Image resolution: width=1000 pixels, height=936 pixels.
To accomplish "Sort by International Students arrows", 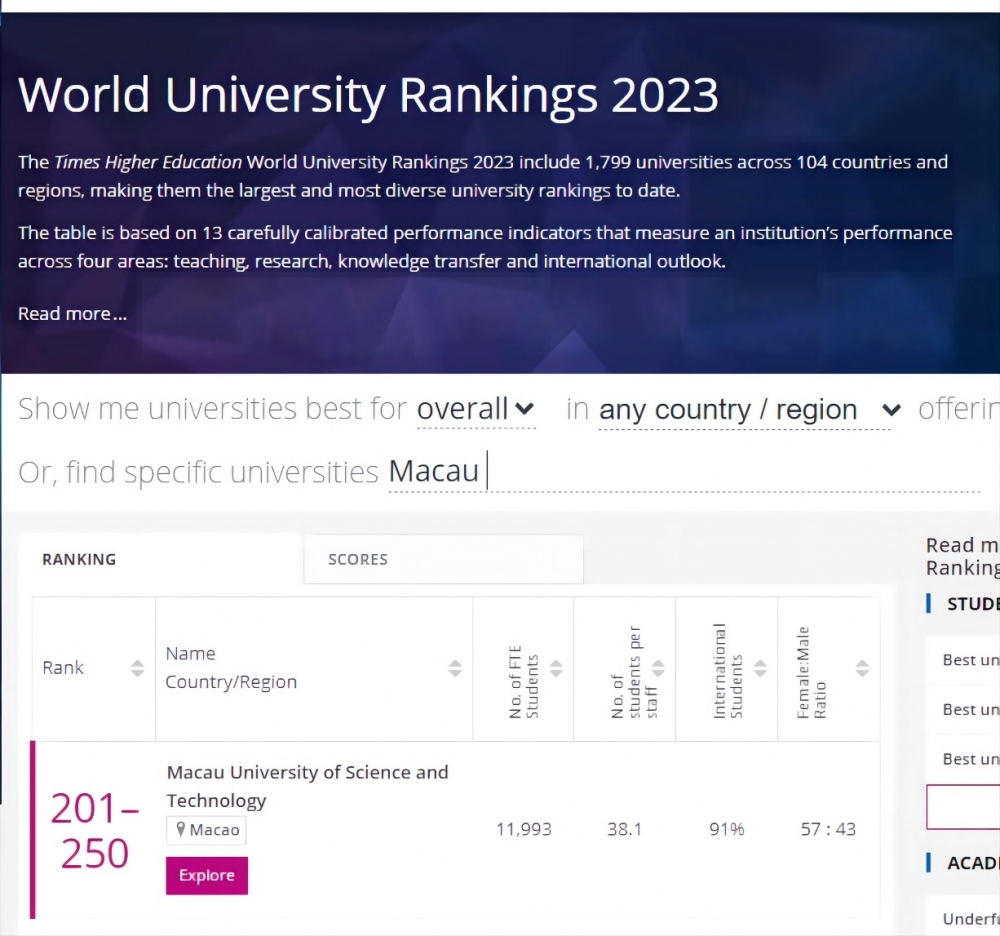I will [760, 668].
